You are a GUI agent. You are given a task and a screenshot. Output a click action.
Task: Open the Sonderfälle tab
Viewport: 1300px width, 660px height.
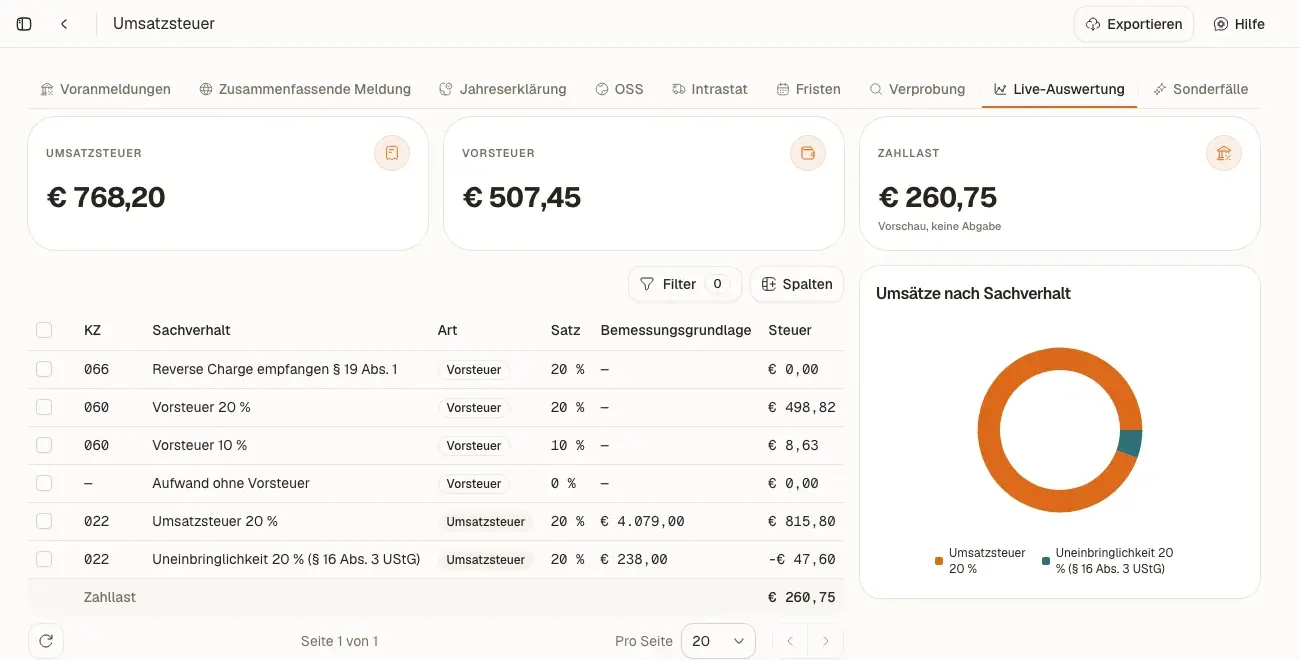click(x=1200, y=89)
